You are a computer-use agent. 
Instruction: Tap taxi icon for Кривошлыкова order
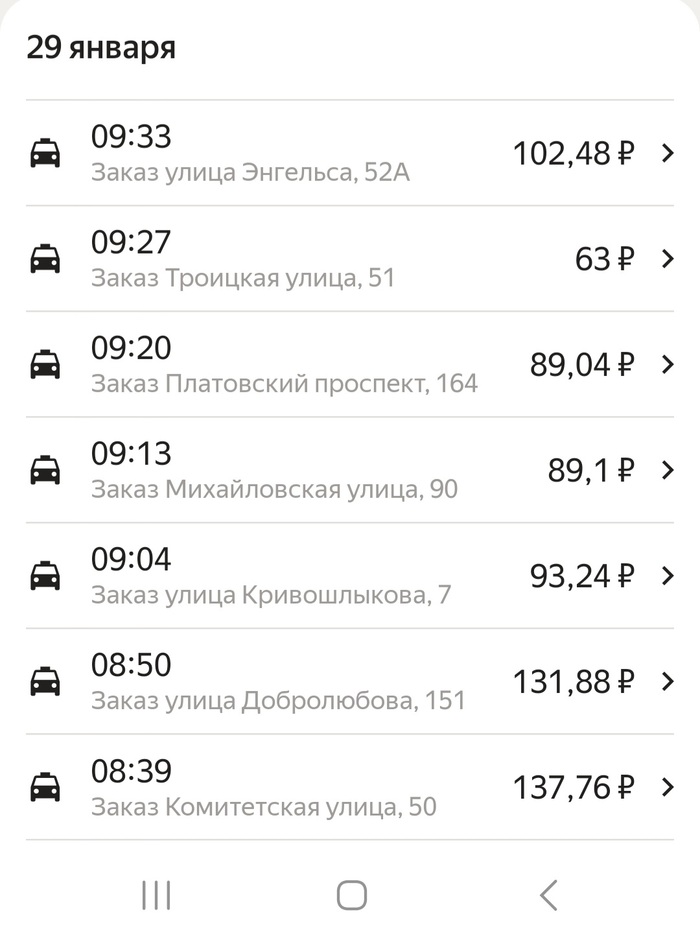pos(45,576)
